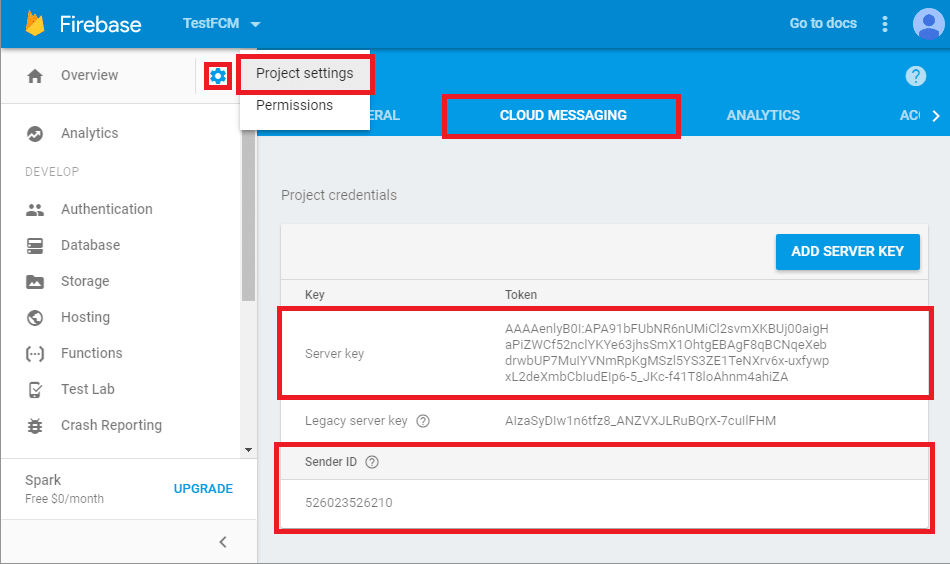Click the Upgrade plan link
Viewport: 950px width, 564px height.
(x=203, y=489)
